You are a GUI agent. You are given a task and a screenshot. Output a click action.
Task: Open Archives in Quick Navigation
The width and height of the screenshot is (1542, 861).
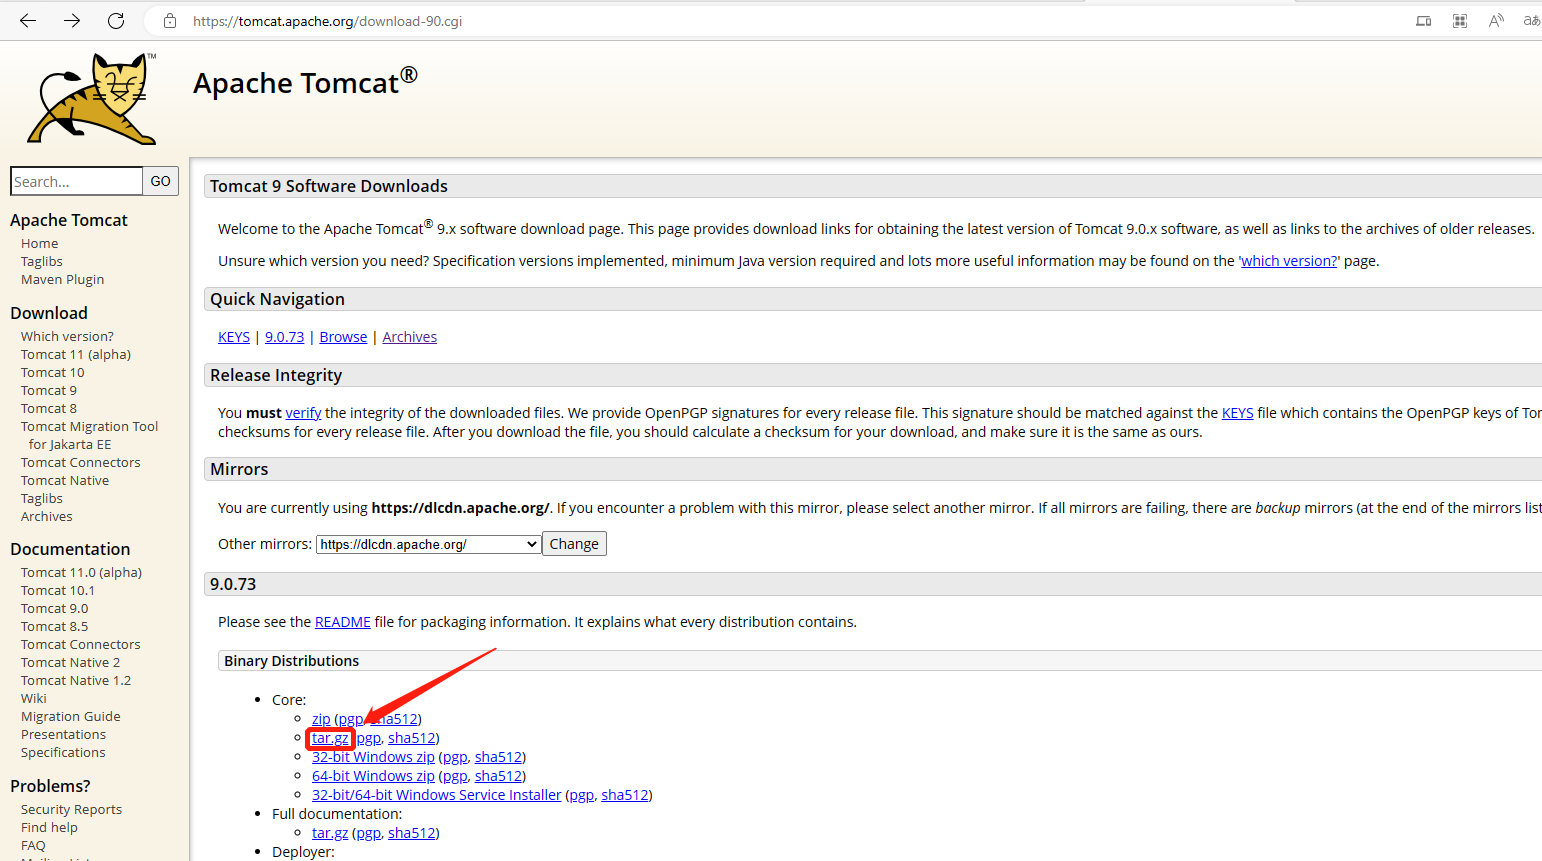pyautogui.click(x=410, y=337)
